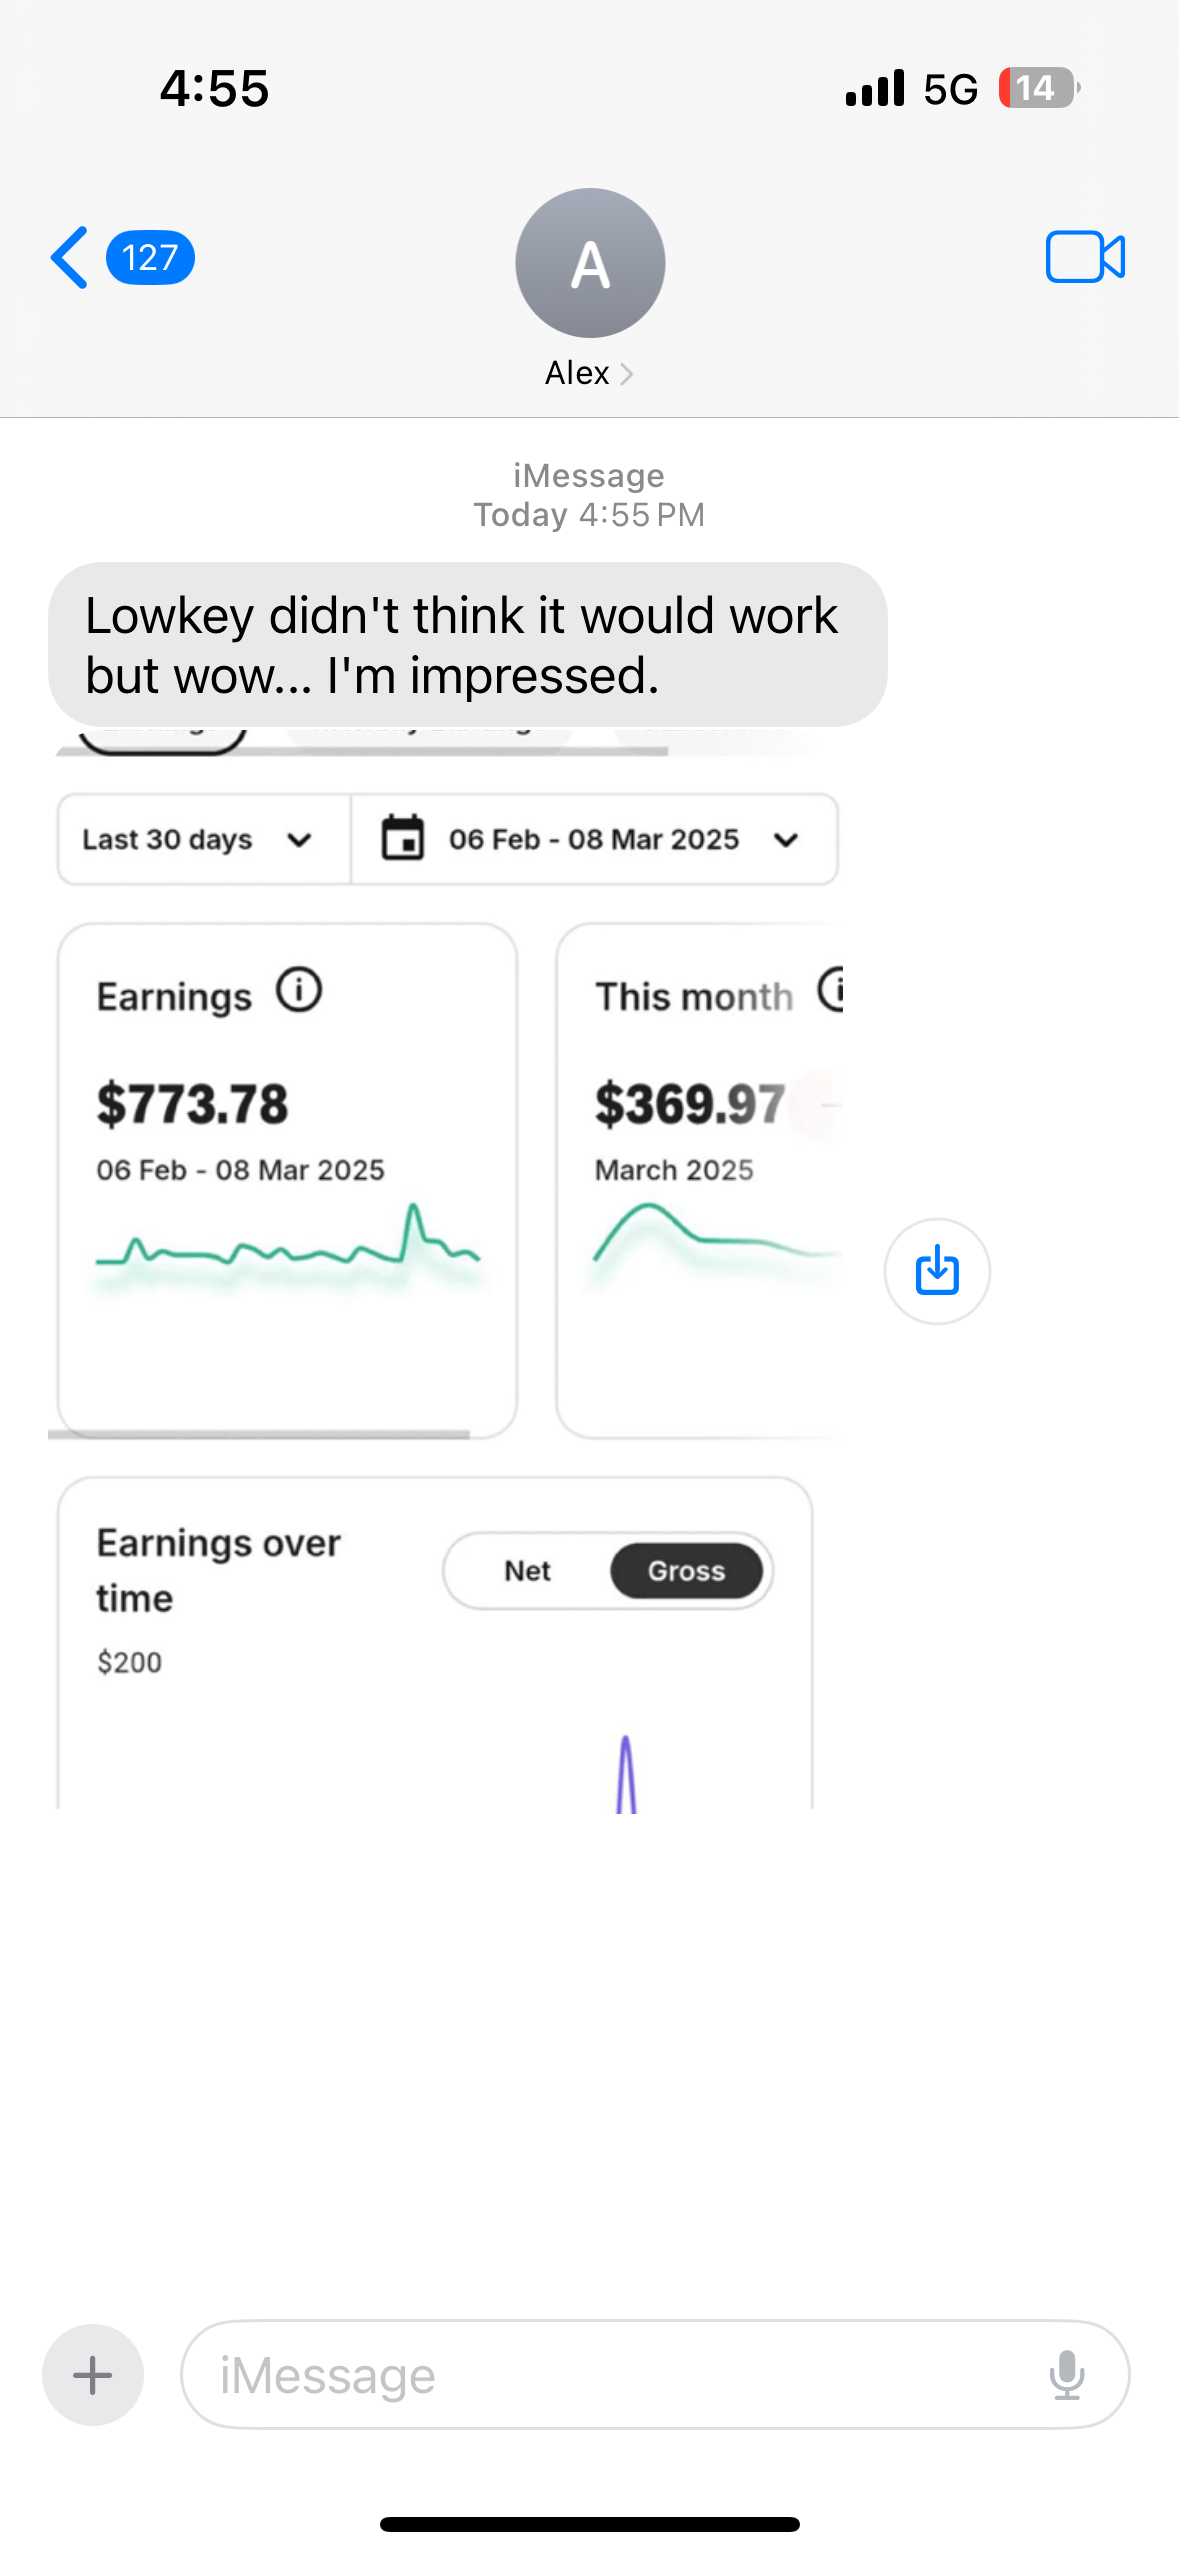Switch earnings view to Net
The width and height of the screenshot is (1179, 2556).
pos(527,1571)
